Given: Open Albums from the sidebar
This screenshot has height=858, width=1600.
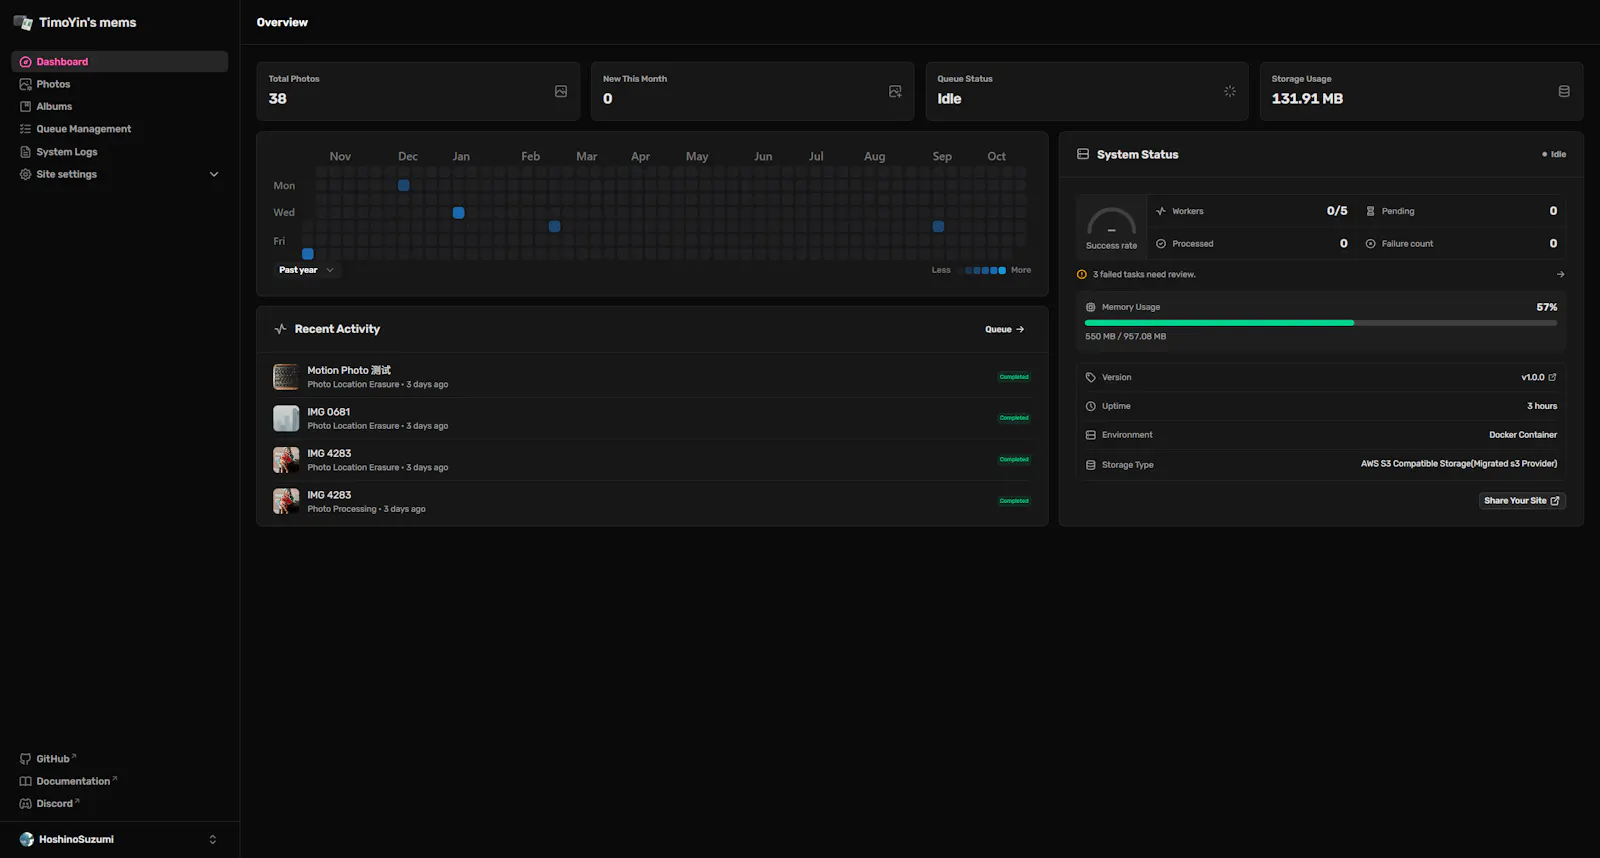Looking at the screenshot, I should pos(119,106).
